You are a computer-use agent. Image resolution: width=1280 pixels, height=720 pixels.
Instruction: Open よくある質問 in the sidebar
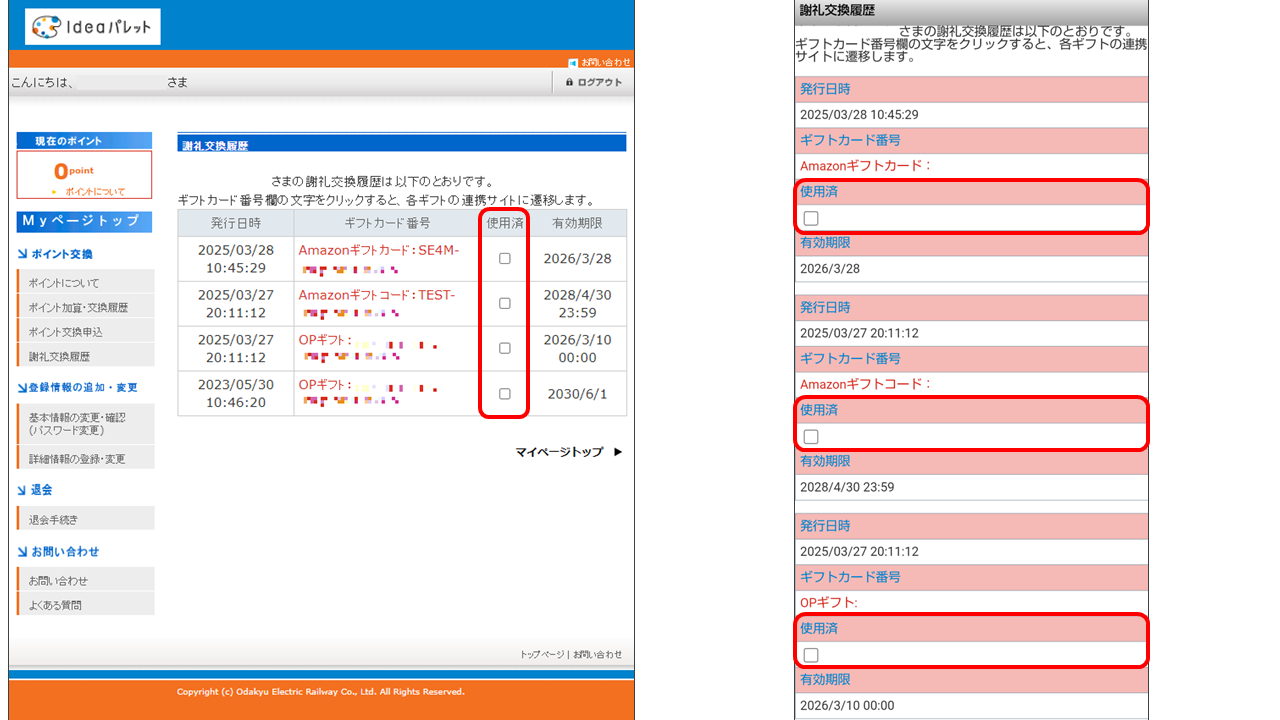(55, 604)
